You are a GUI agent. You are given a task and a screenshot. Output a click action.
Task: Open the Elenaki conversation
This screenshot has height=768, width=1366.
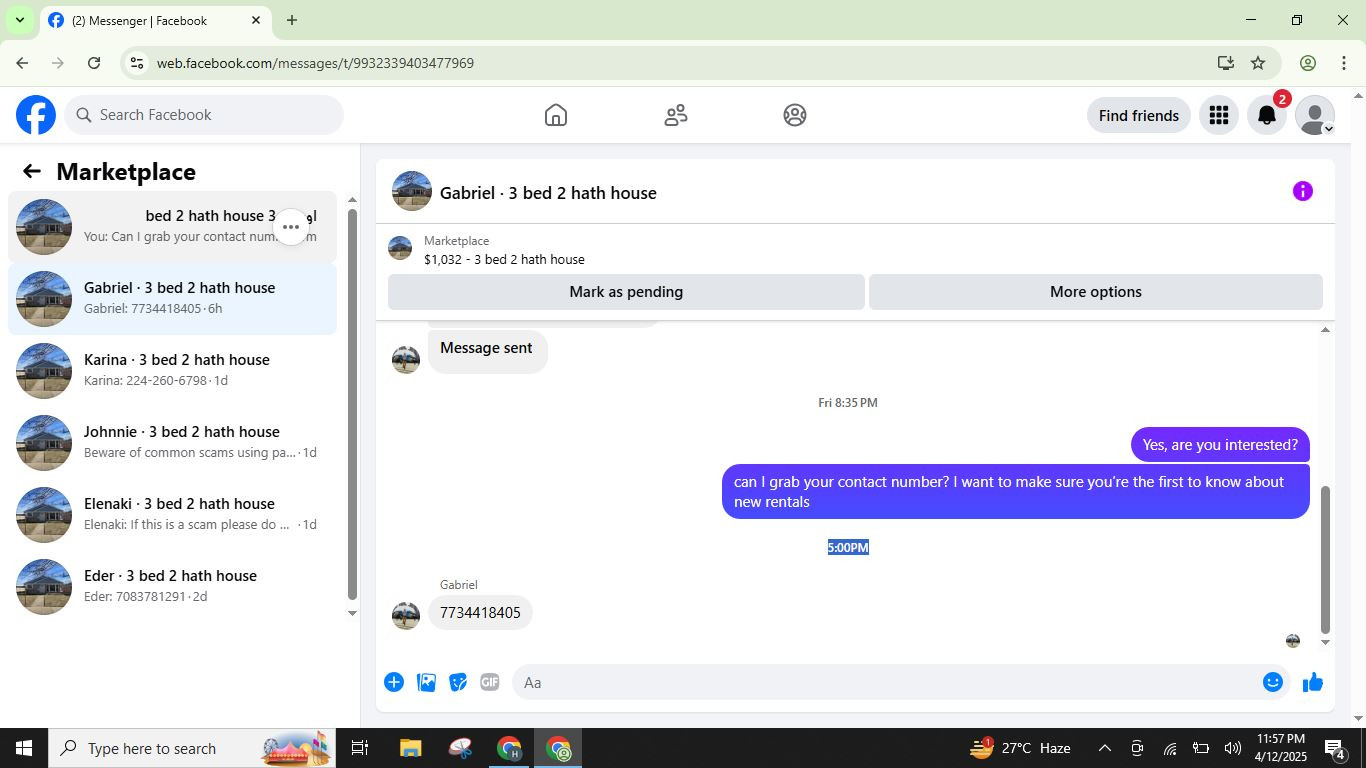(172, 514)
